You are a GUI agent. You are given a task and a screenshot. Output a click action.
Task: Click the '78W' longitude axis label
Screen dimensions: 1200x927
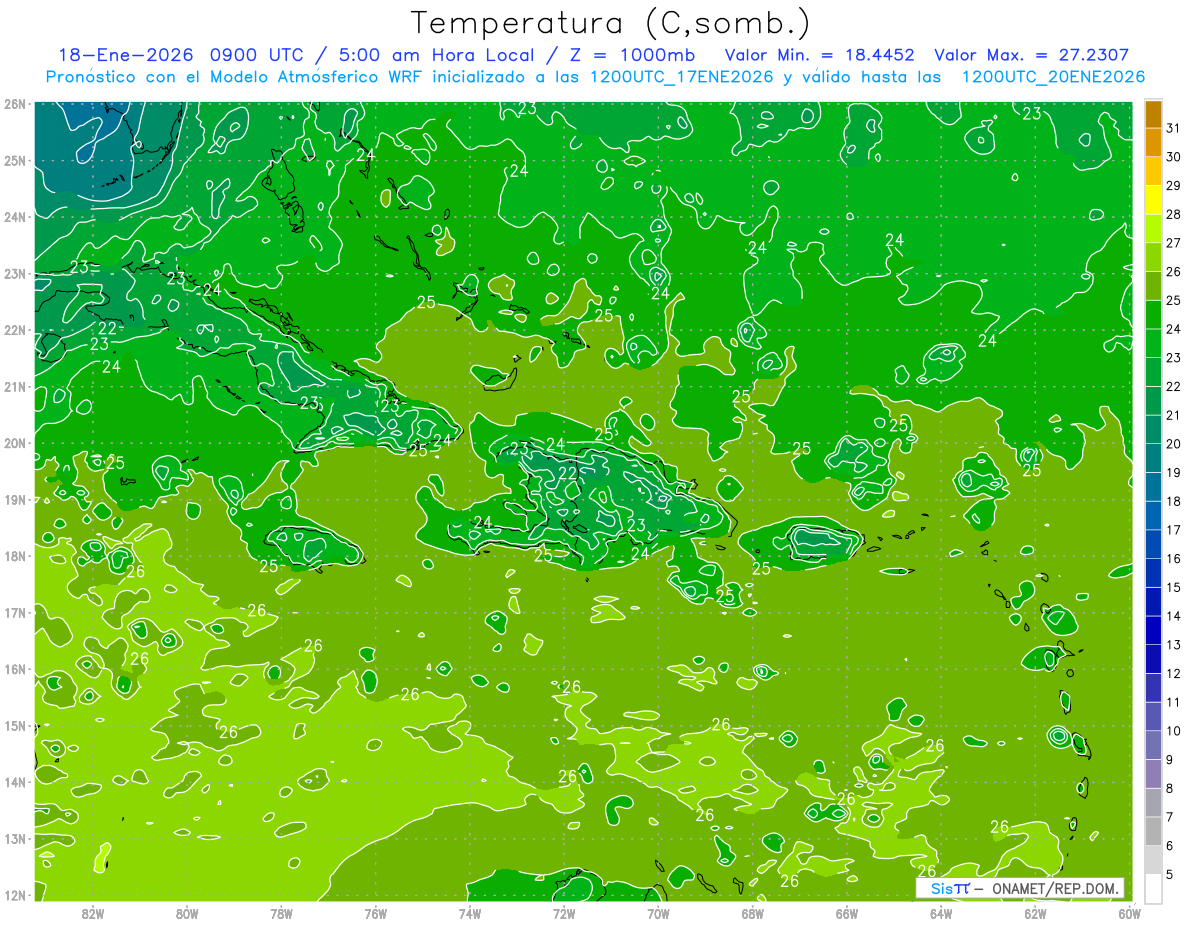[x=281, y=913]
